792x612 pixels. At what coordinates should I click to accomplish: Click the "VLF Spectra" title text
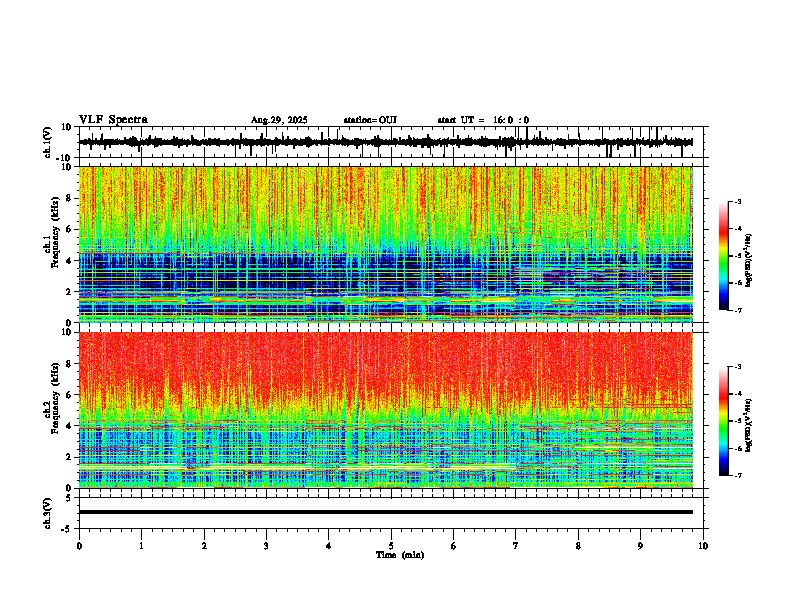click(113, 120)
